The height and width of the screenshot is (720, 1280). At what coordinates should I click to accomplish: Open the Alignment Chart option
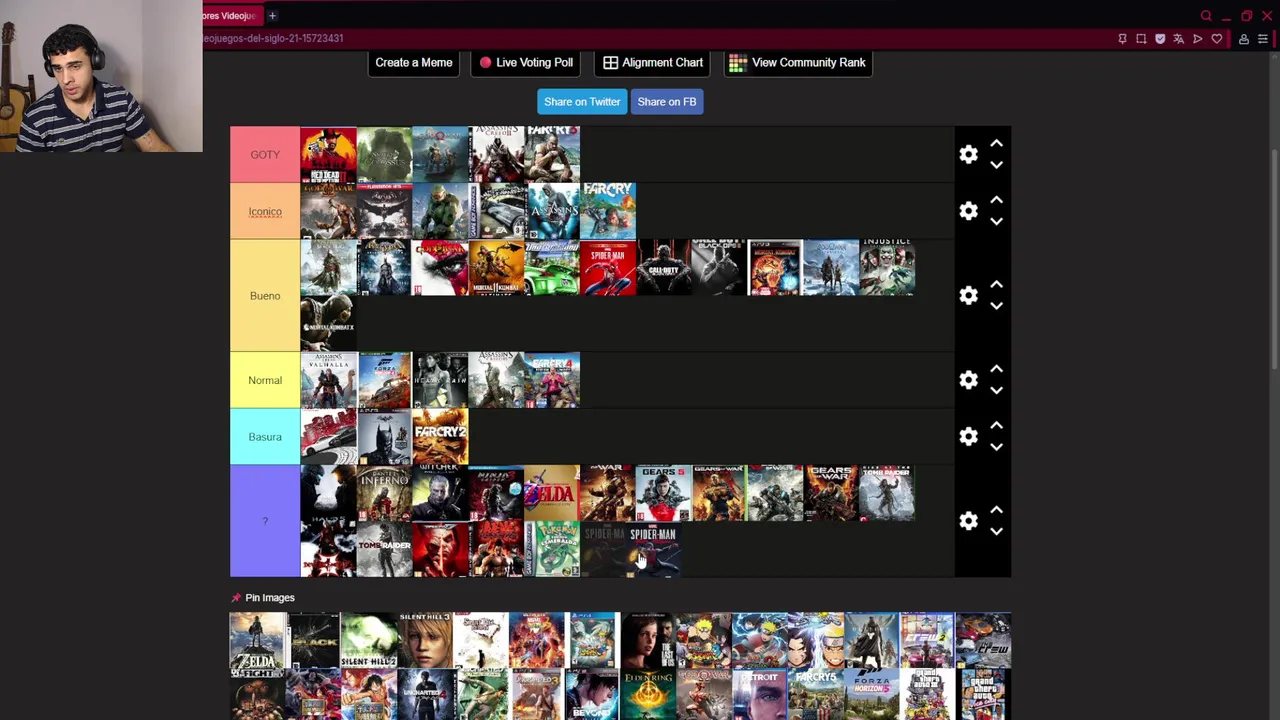[653, 62]
